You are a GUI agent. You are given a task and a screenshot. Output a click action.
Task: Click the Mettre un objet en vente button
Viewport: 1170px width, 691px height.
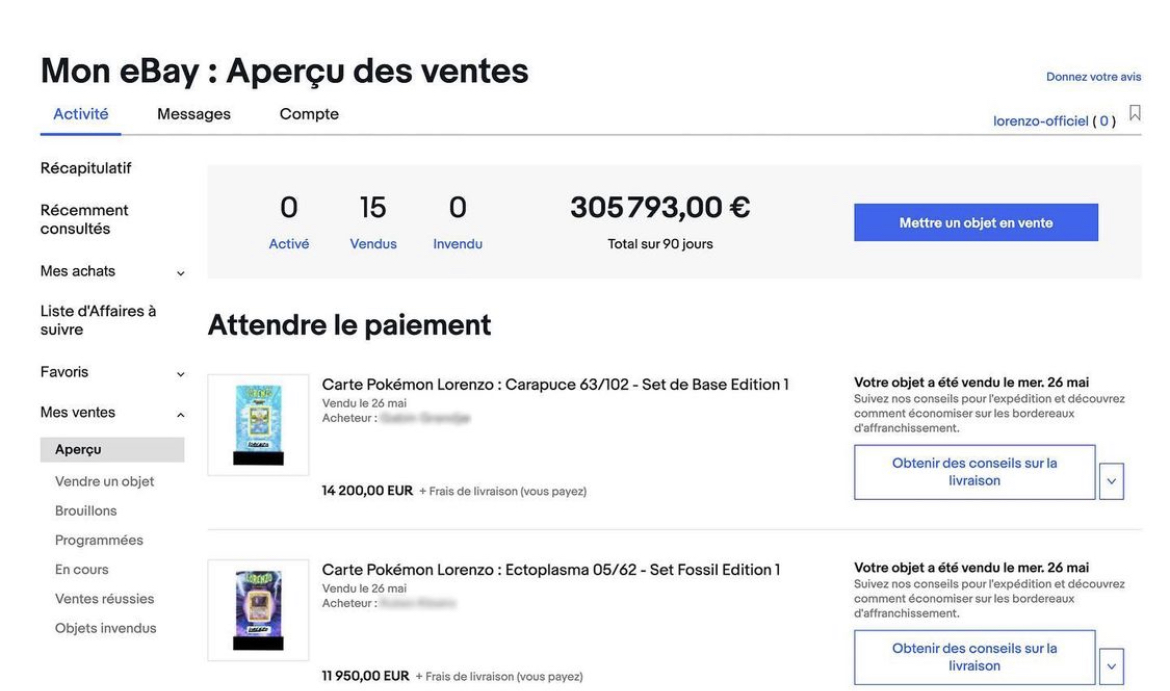coord(976,222)
